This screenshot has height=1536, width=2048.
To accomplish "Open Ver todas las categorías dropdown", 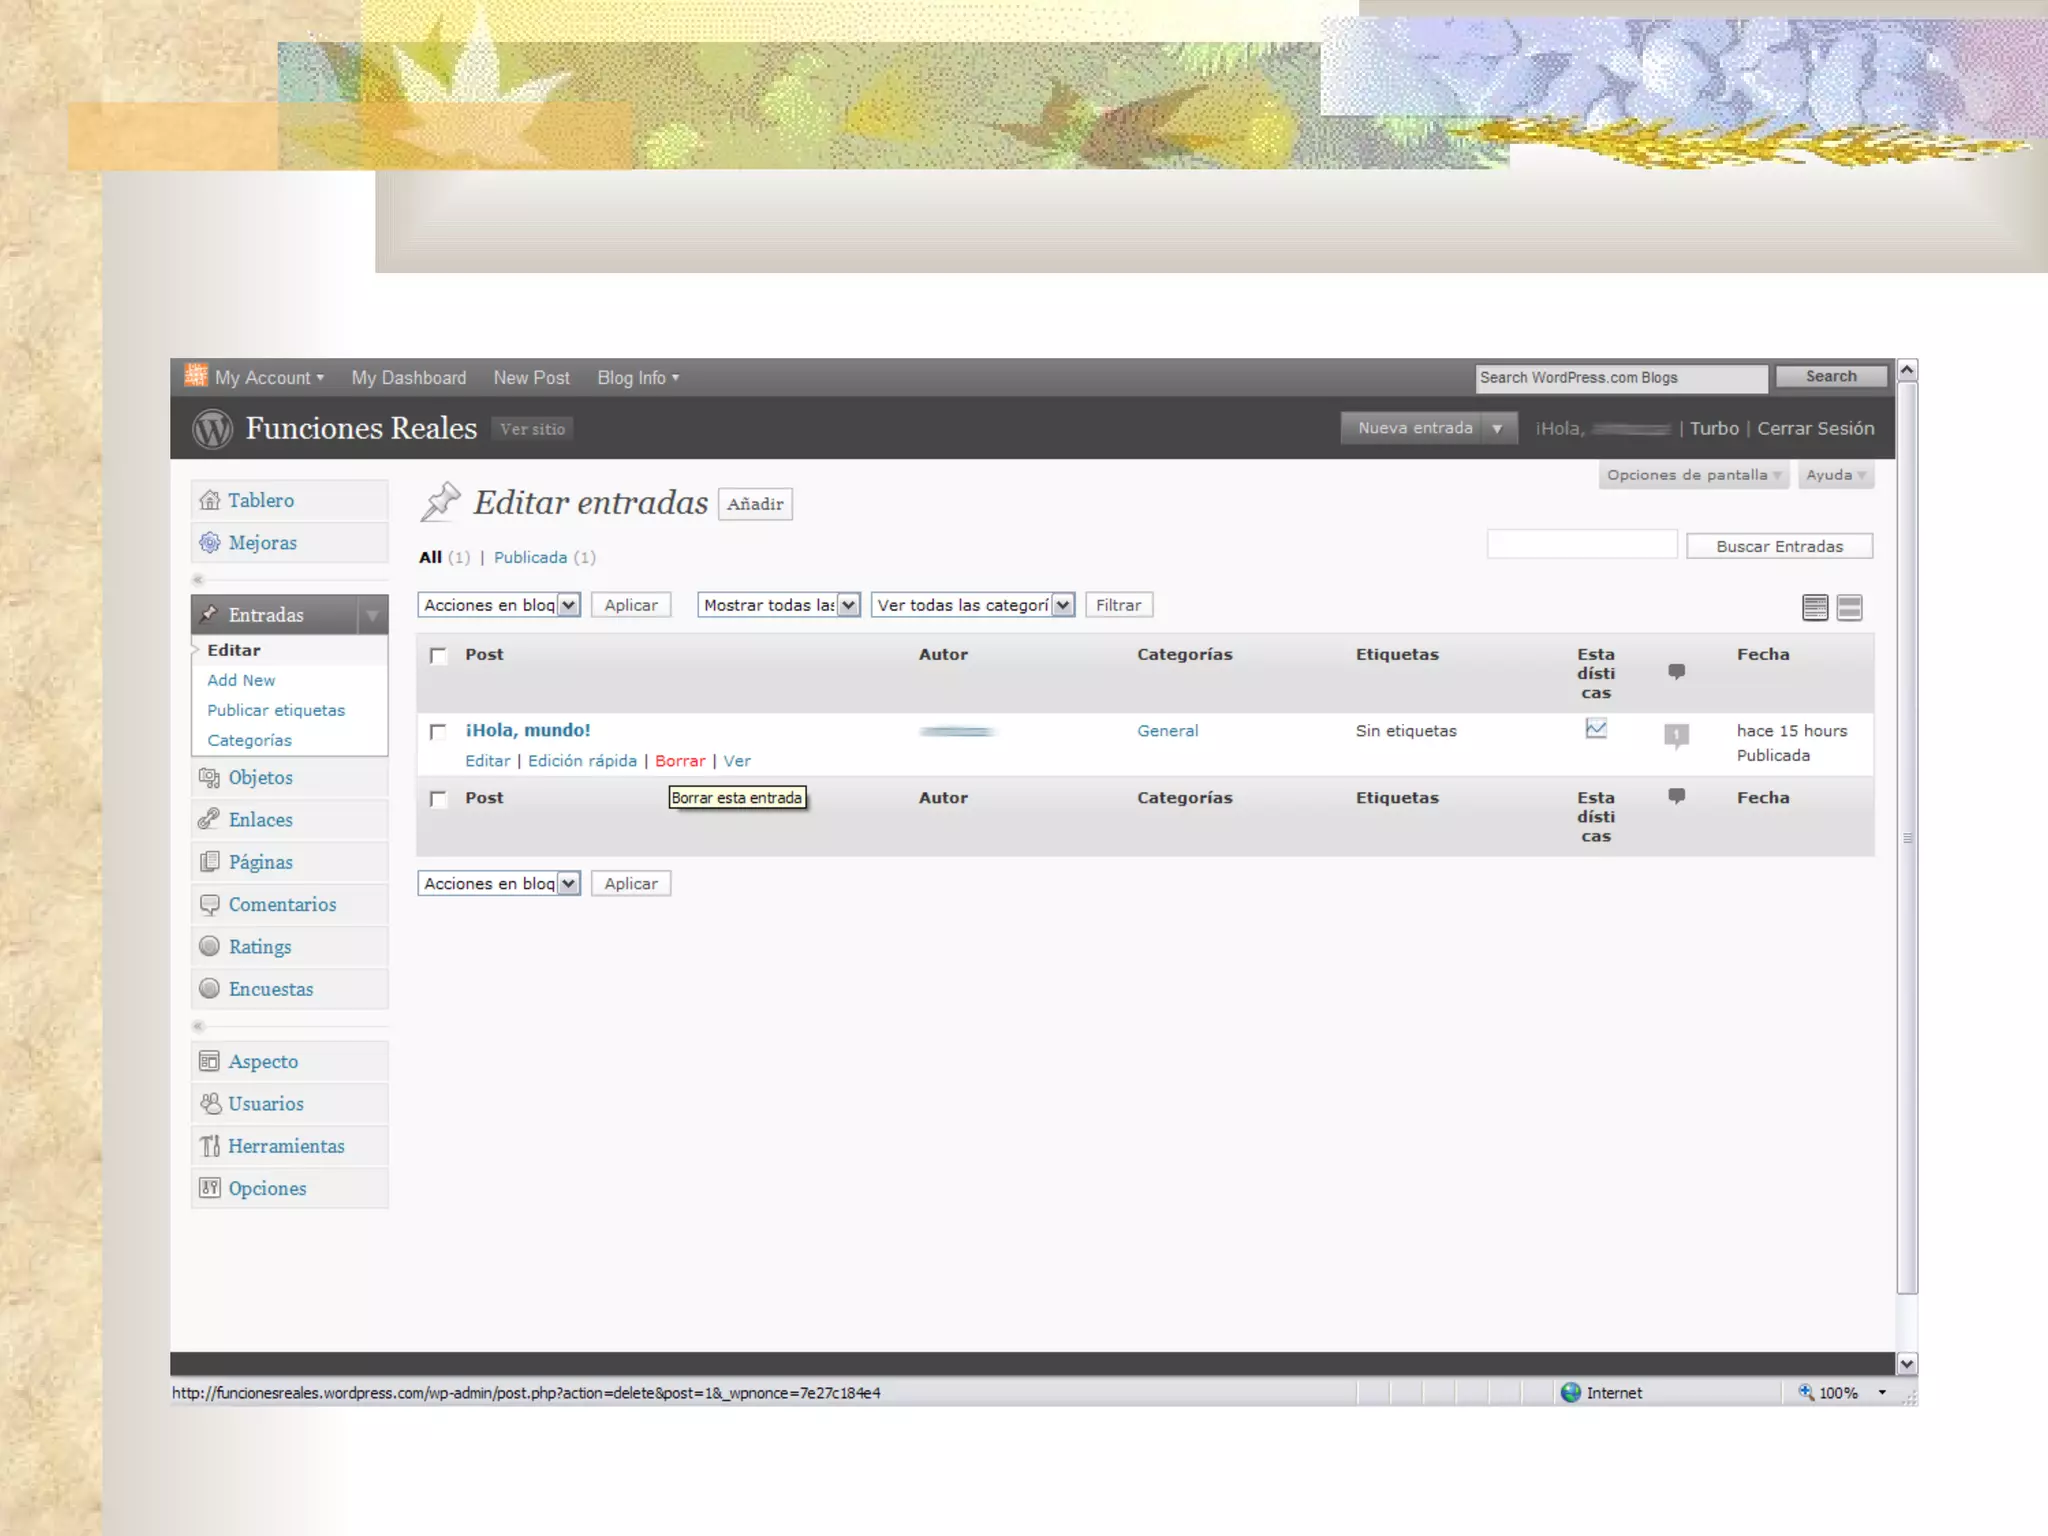I will pos(972,605).
